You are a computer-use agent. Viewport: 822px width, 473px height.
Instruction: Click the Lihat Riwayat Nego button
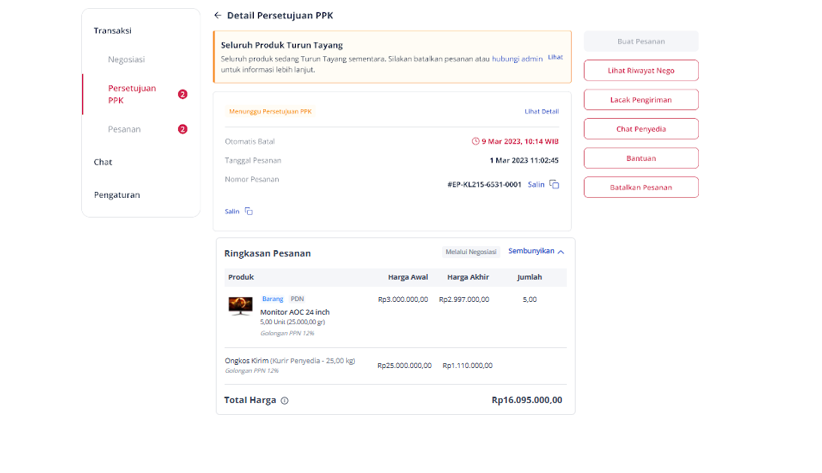click(x=641, y=70)
